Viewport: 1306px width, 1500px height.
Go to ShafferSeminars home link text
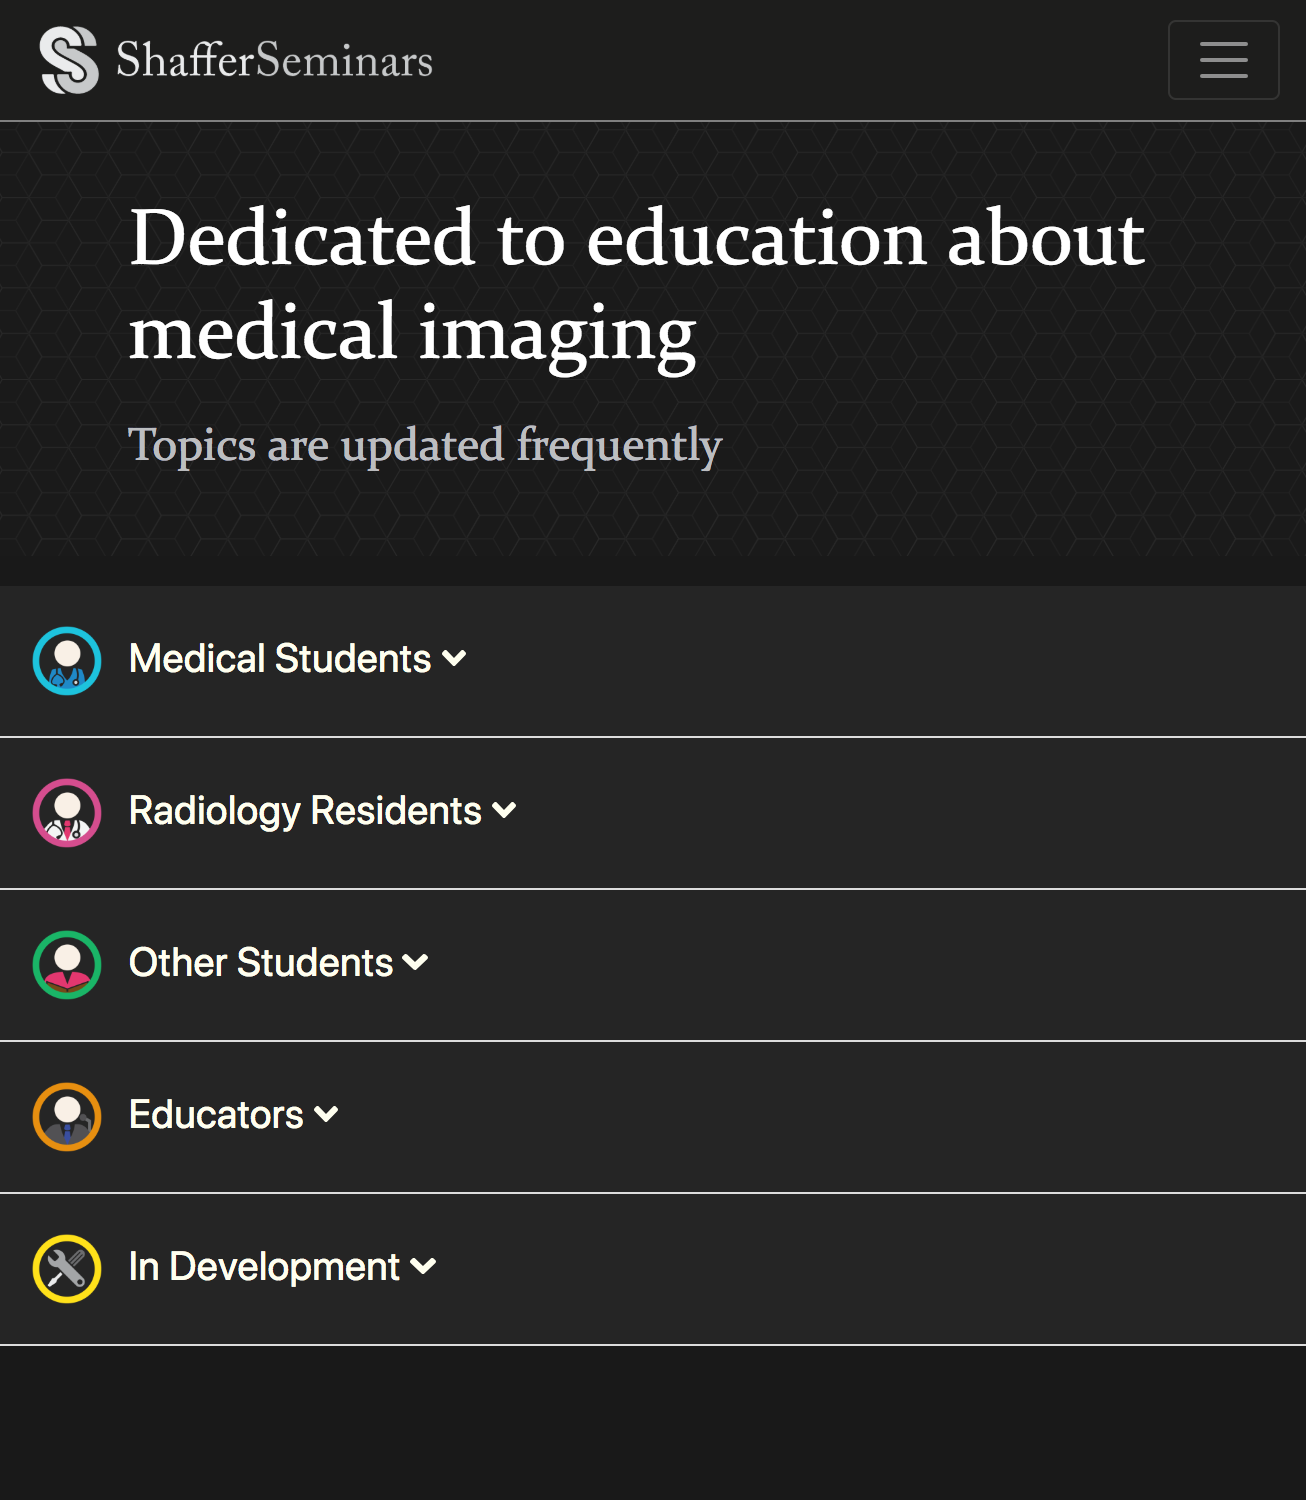[275, 60]
